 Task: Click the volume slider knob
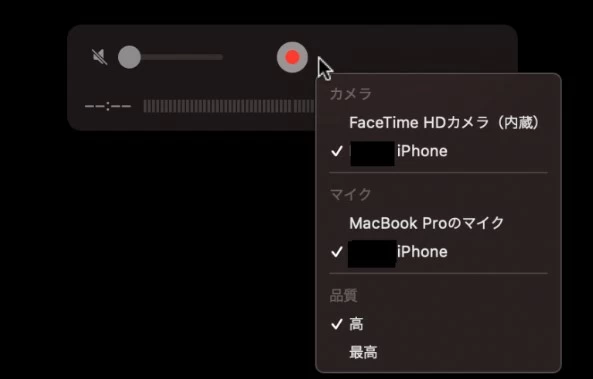click(x=129, y=57)
